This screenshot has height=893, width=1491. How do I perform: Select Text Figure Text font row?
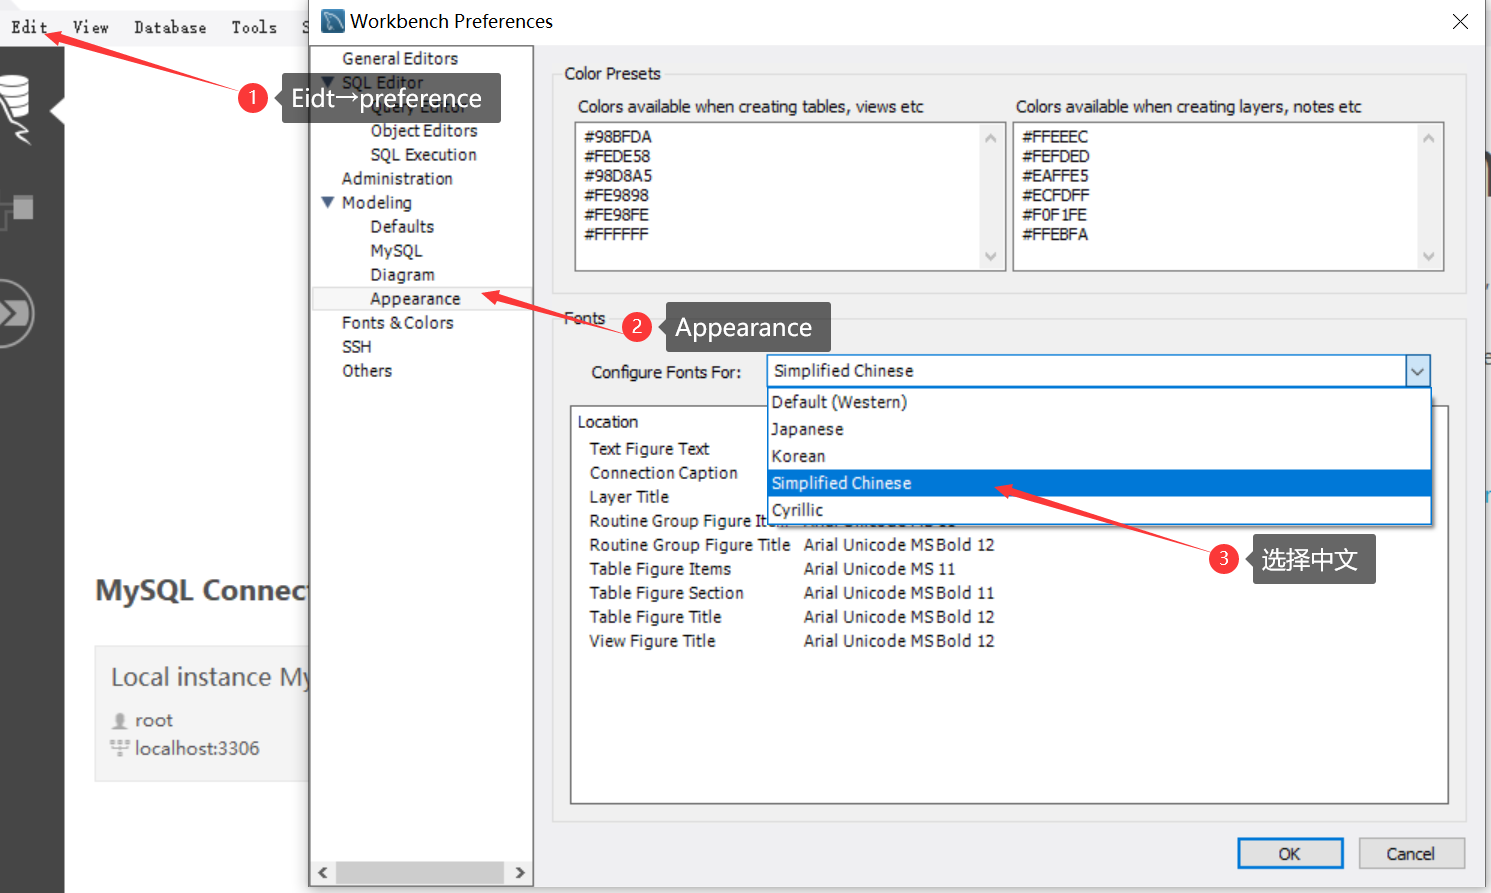649,449
